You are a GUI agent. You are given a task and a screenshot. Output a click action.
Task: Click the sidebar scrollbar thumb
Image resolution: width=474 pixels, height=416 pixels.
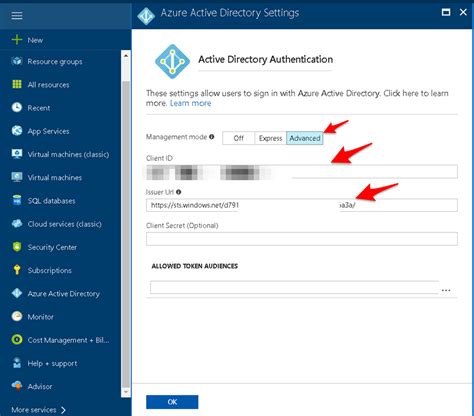[x=126, y=235]
